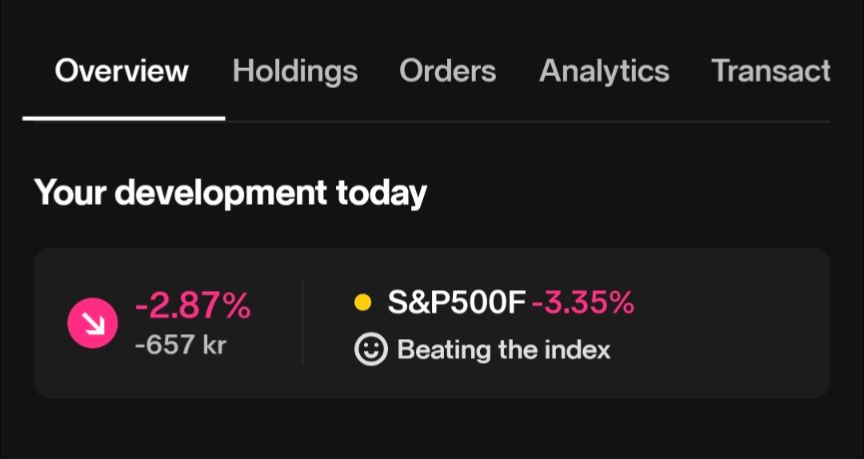Select the Analytics tab
Viewport: 864px width, 459px height.
604,72
